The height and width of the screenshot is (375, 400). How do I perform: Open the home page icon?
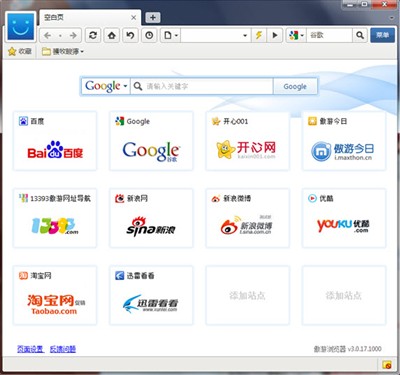[112, 35]
